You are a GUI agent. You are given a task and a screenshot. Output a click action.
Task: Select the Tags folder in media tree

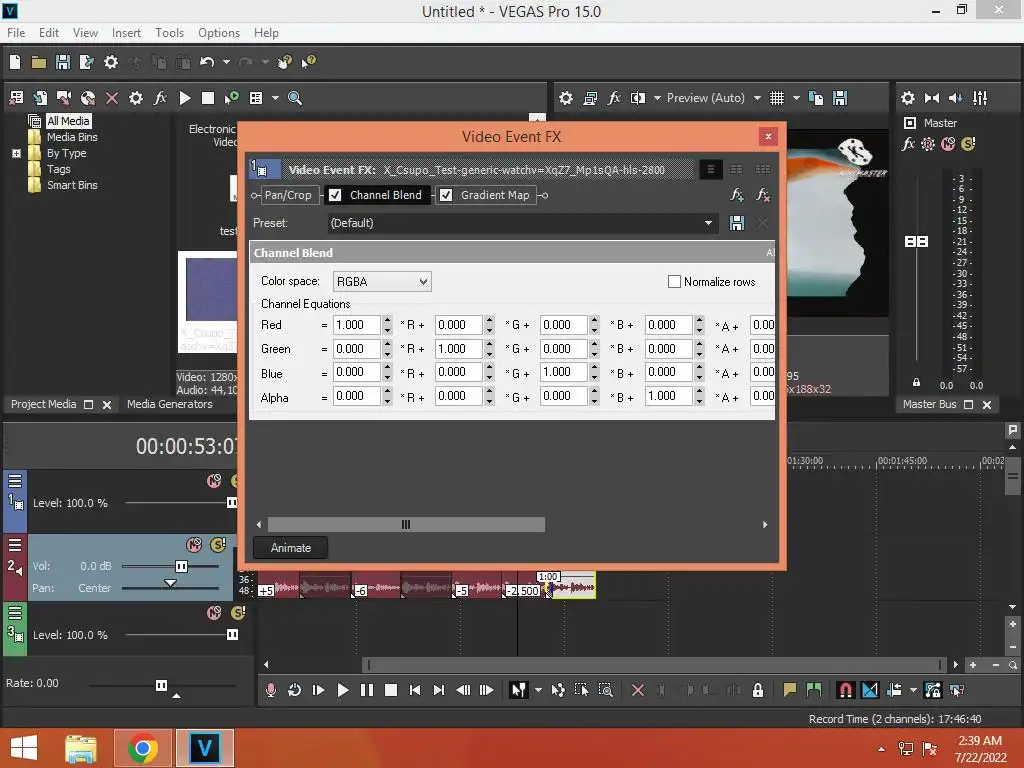pyautogui.click(x=58, y=169)
